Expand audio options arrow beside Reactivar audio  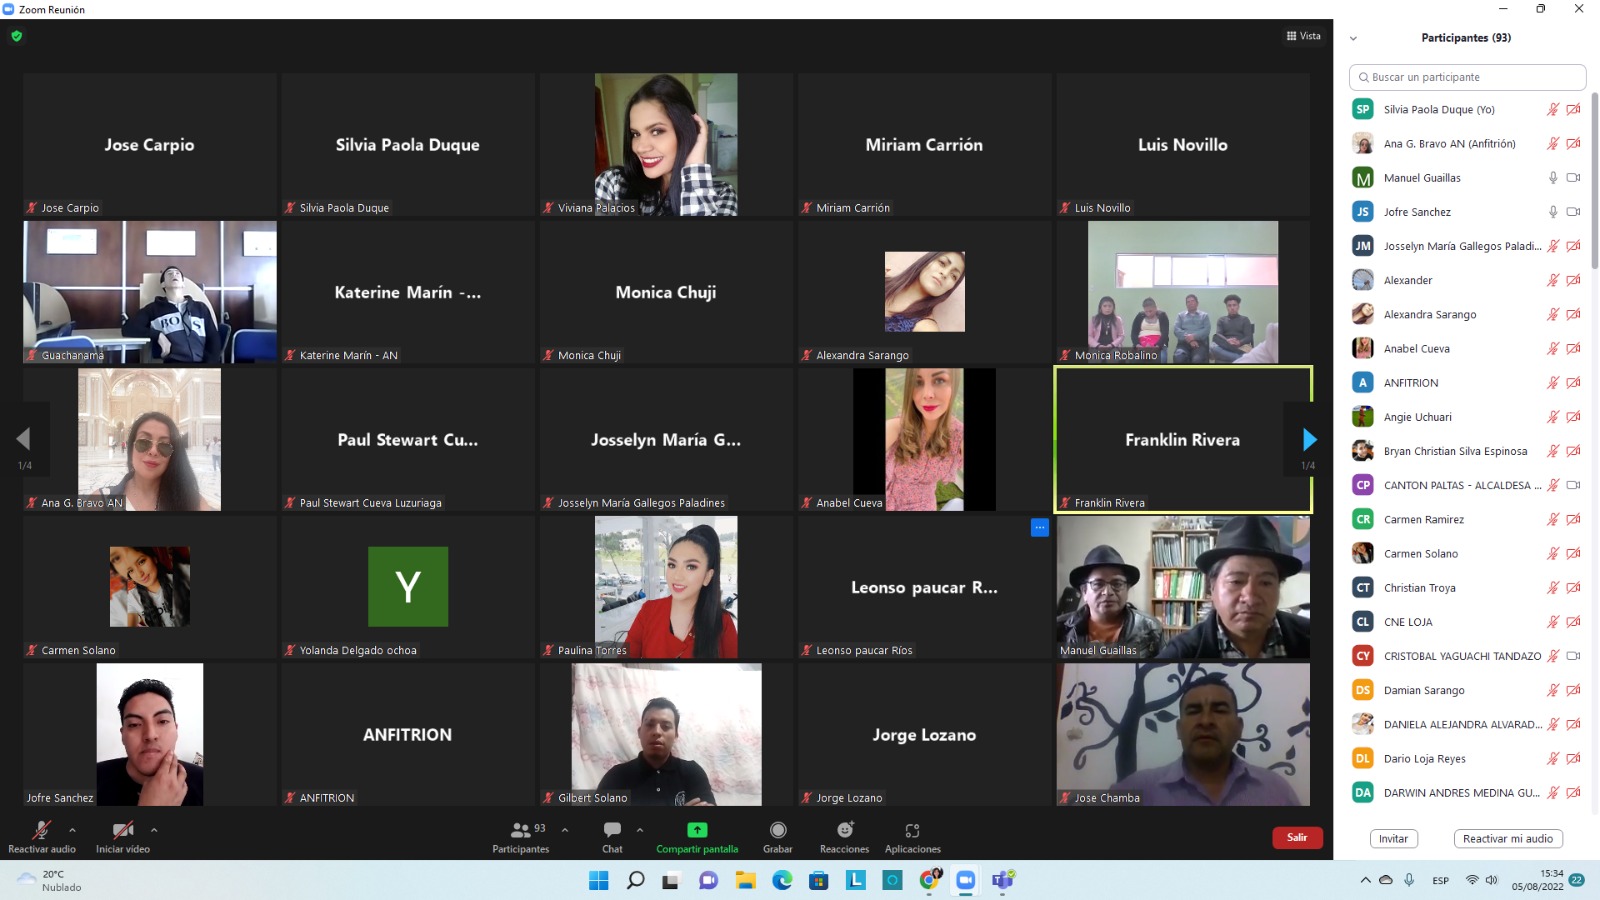pyautogui.click(x=72, y=830)
